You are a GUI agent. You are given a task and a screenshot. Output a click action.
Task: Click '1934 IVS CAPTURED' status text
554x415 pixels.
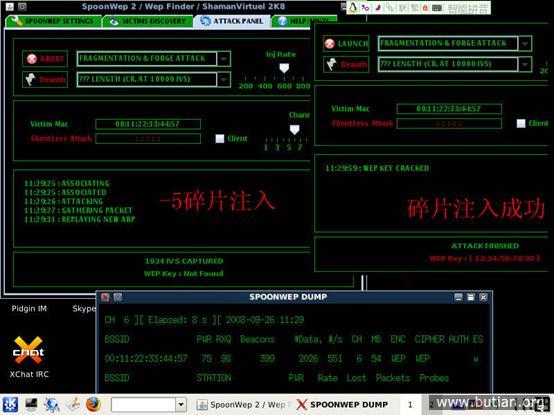pyautogui.click(x=184, y=261)
